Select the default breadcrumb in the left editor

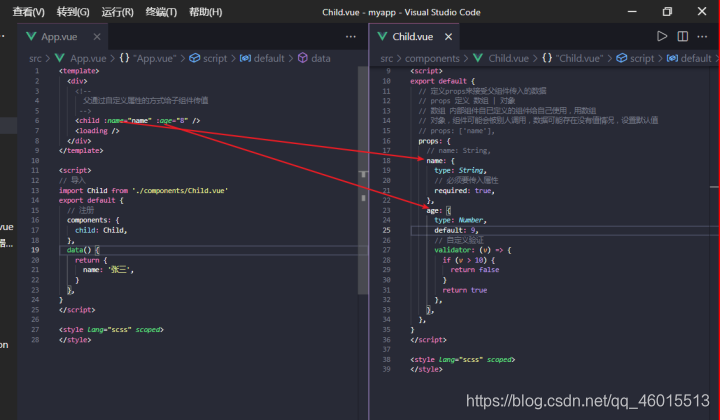[x=269, y=58]
